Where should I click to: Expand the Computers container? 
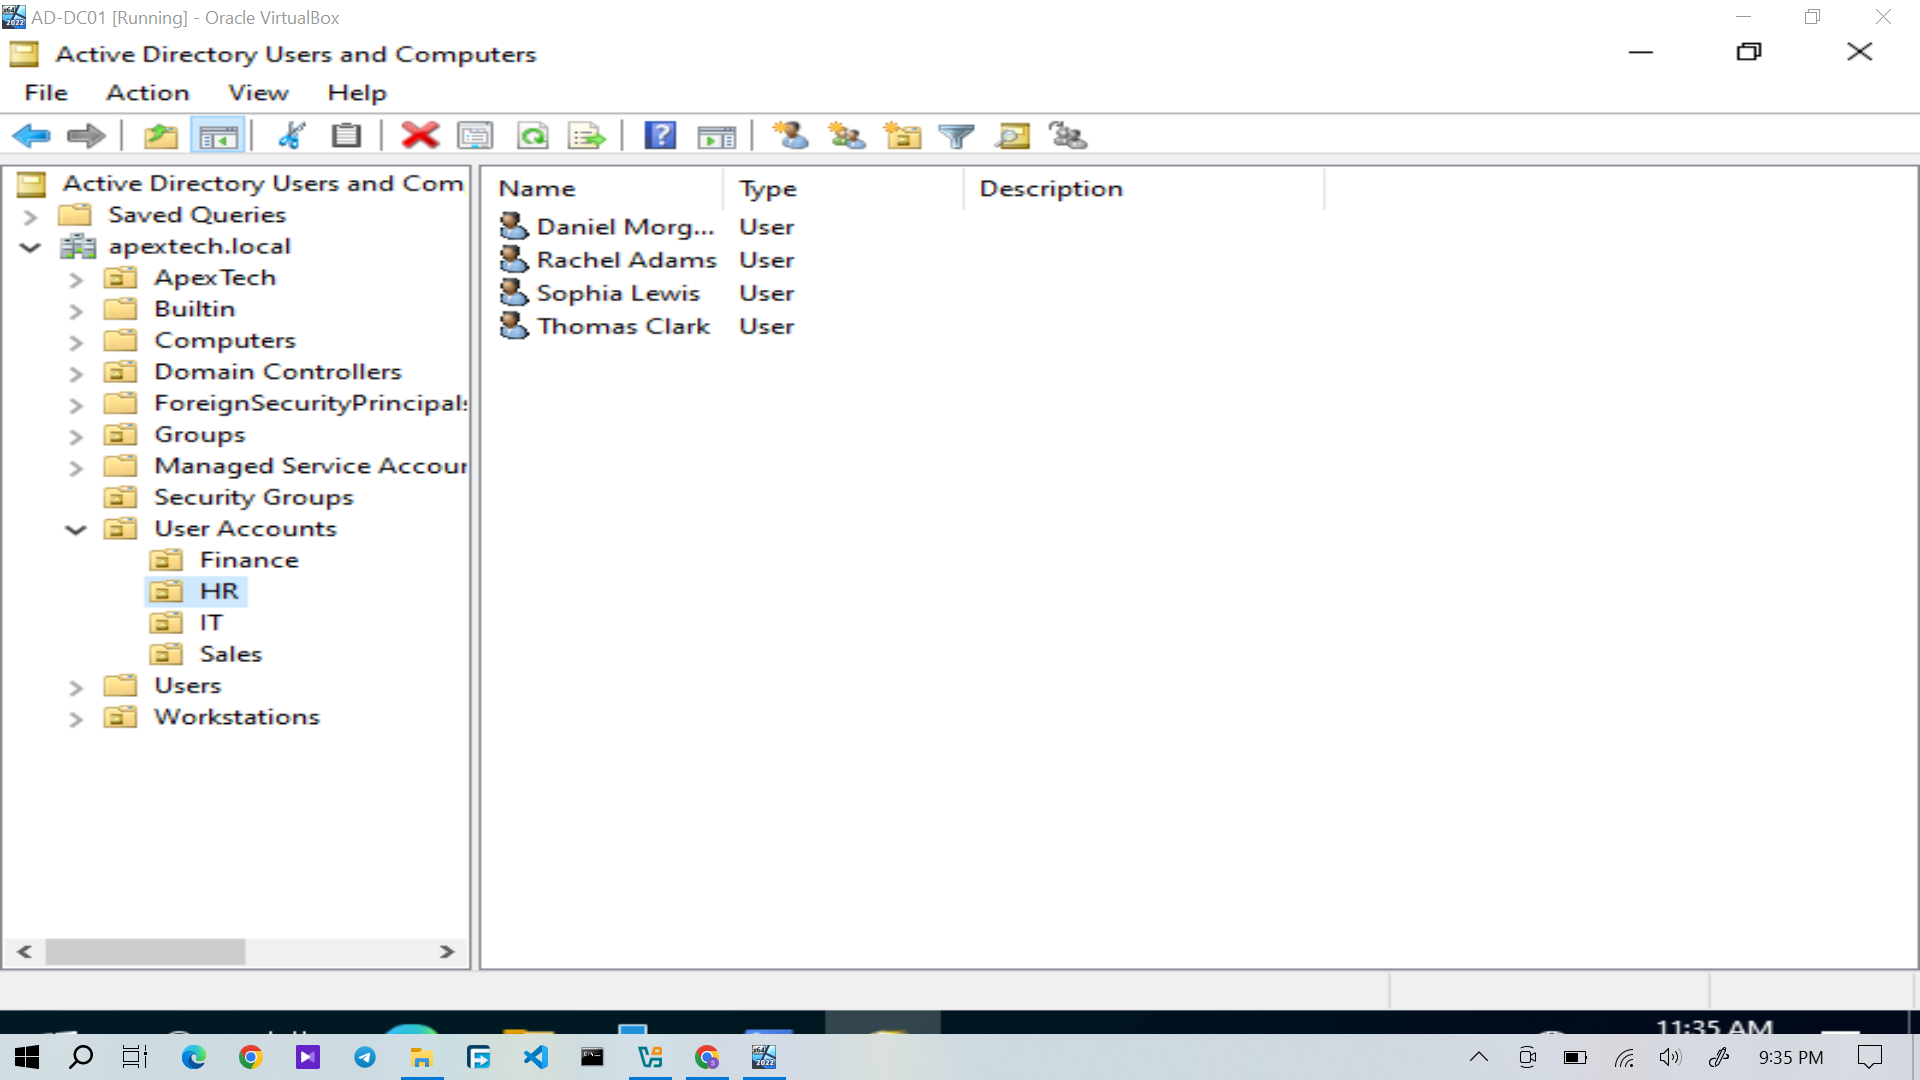pyautogui.click(x=76, y=342)
